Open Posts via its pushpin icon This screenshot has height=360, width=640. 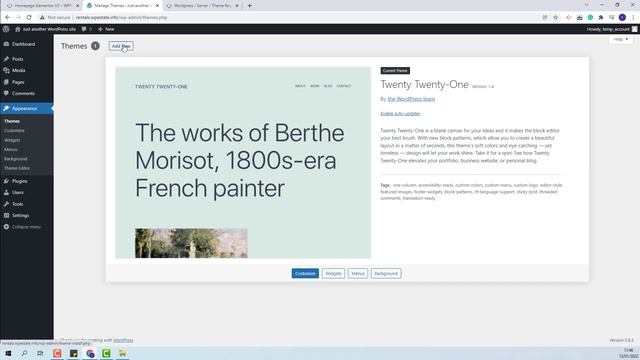(6, 59)
